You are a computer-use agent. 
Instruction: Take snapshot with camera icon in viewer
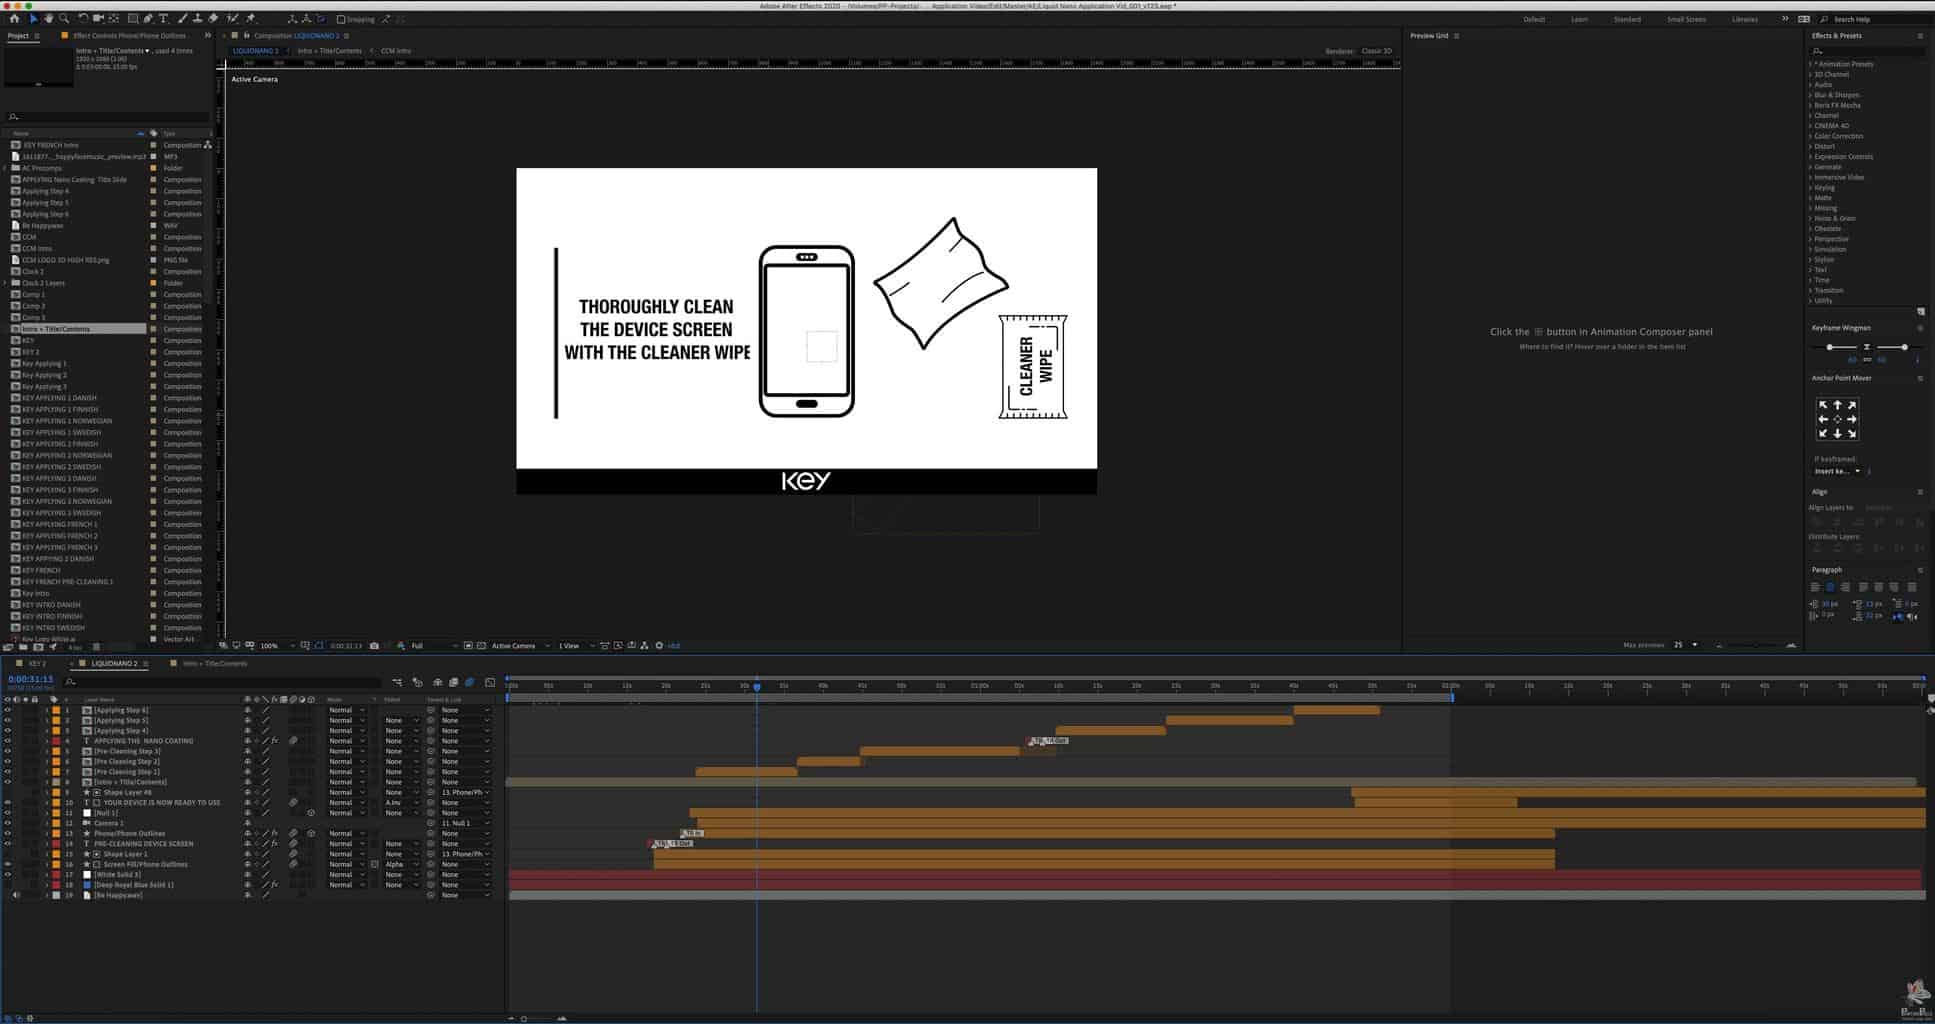375,646
